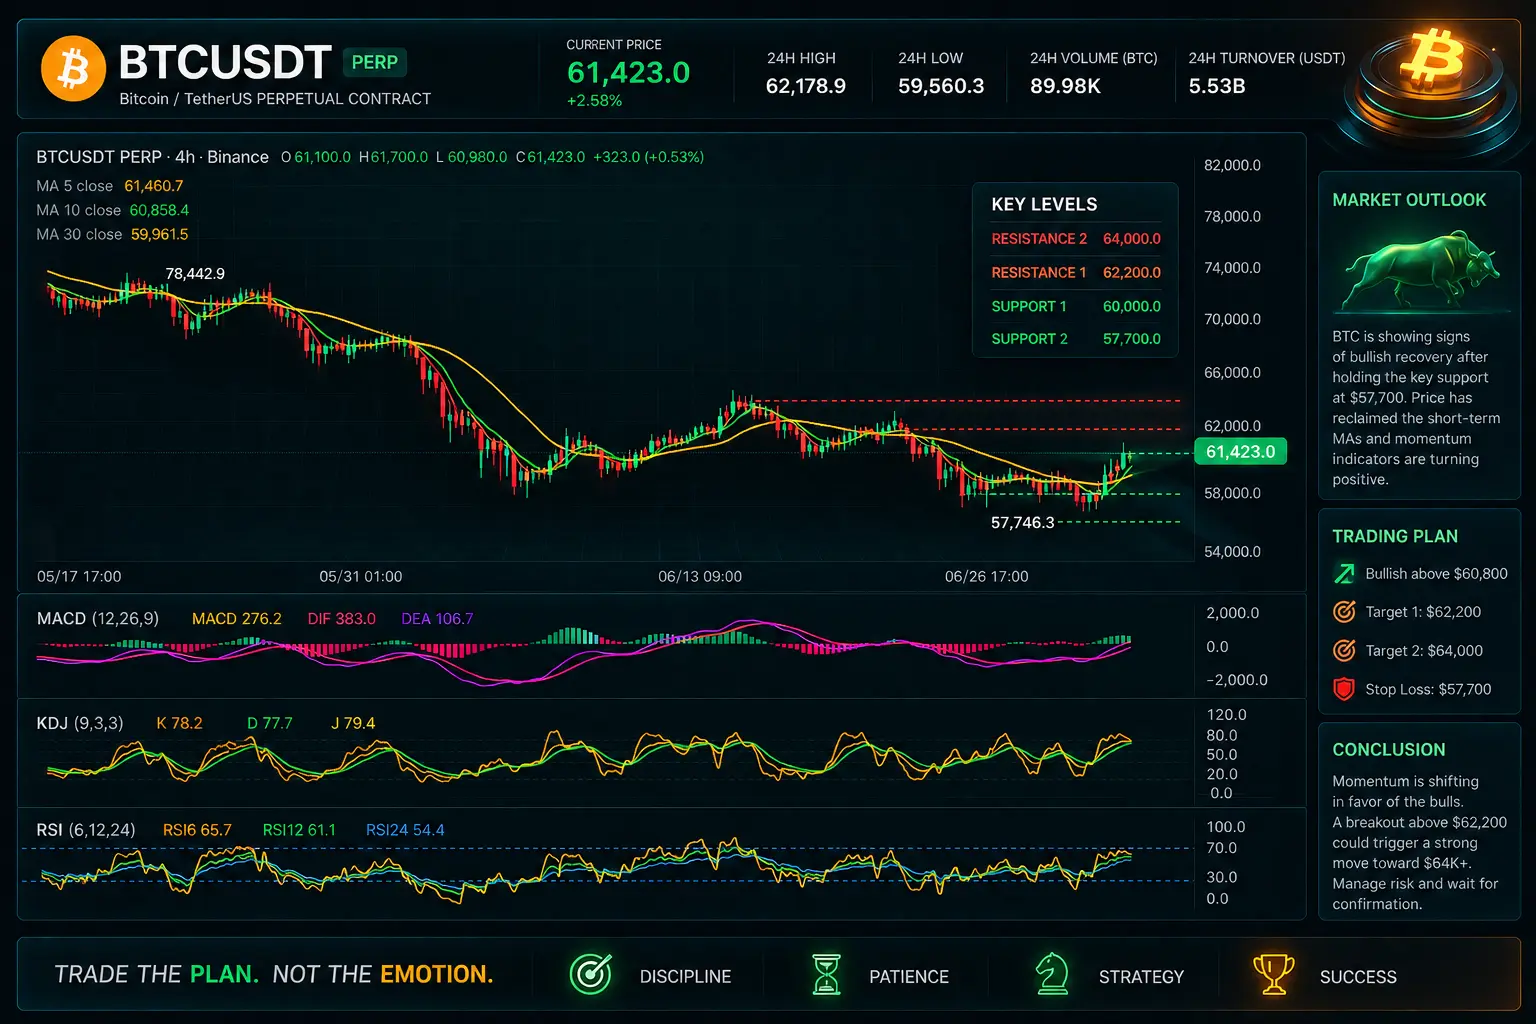This screenshot has width=1536, height=1024.
Task: Click the Bullish above $60,800 text
Action: point(1436,574)
